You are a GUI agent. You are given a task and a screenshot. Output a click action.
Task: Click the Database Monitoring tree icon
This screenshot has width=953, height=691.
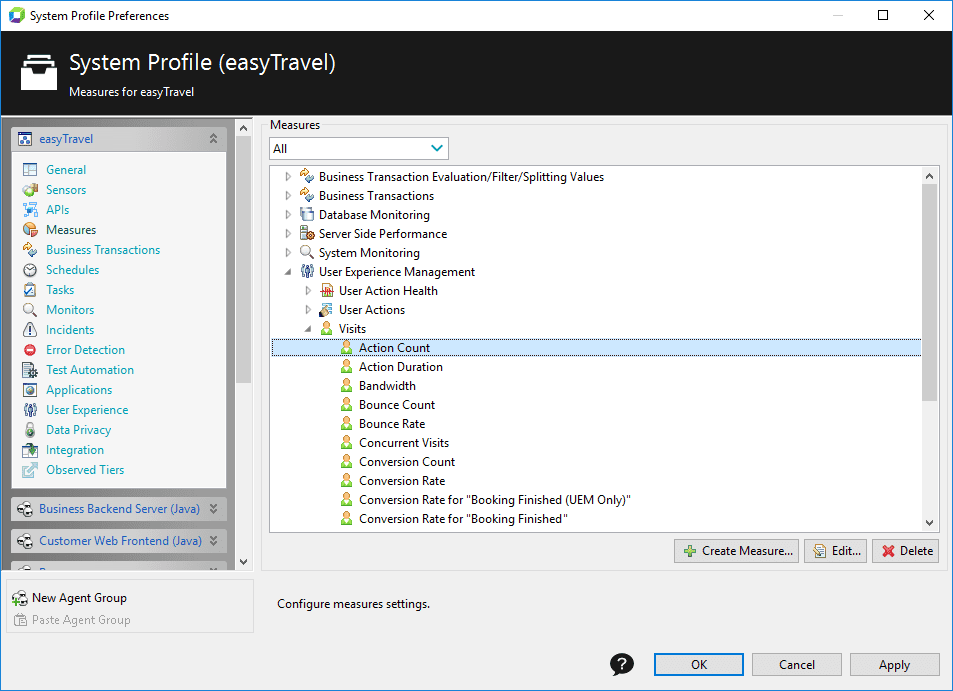tap(307, 215)
